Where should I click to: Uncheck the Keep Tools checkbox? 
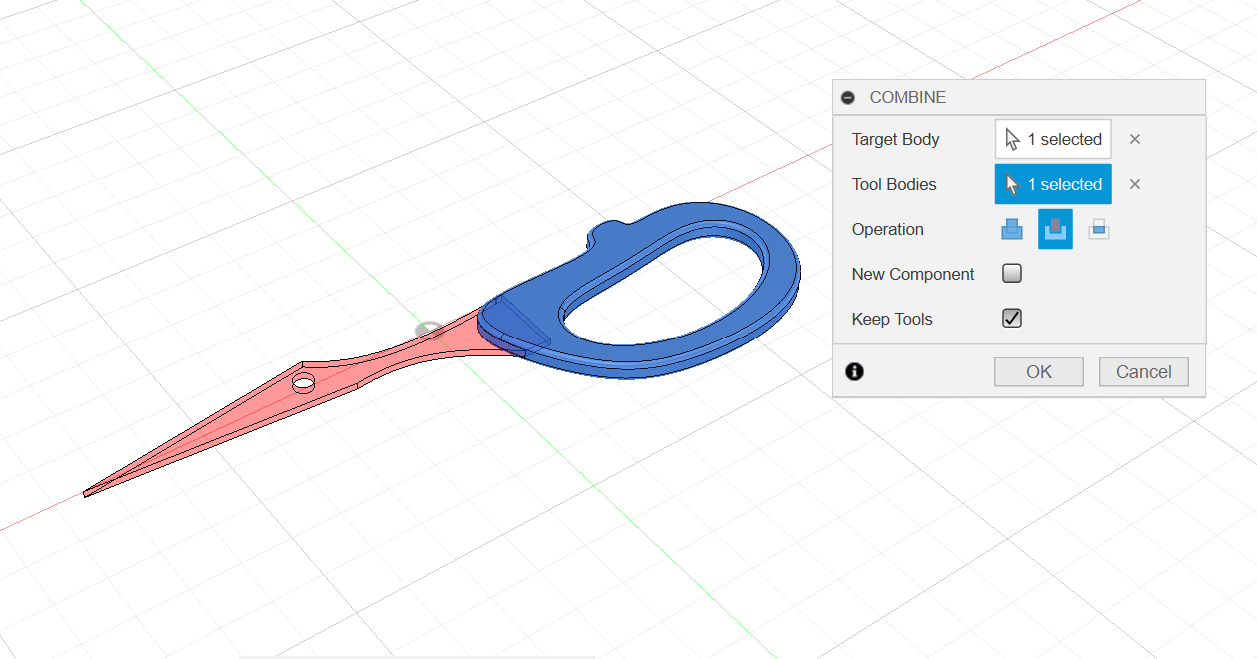1012,319
